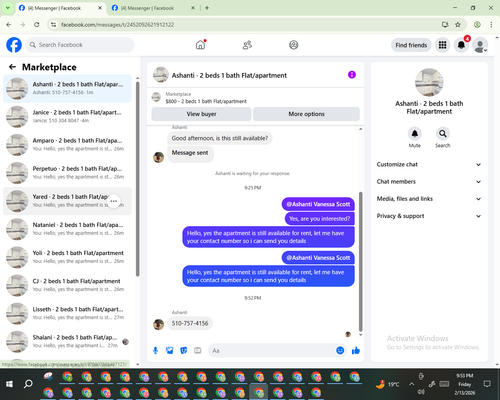Switch to second Messenger browser tab
Image resolution: width=500 pixels, height=400 pixels.
pos(153,8)
